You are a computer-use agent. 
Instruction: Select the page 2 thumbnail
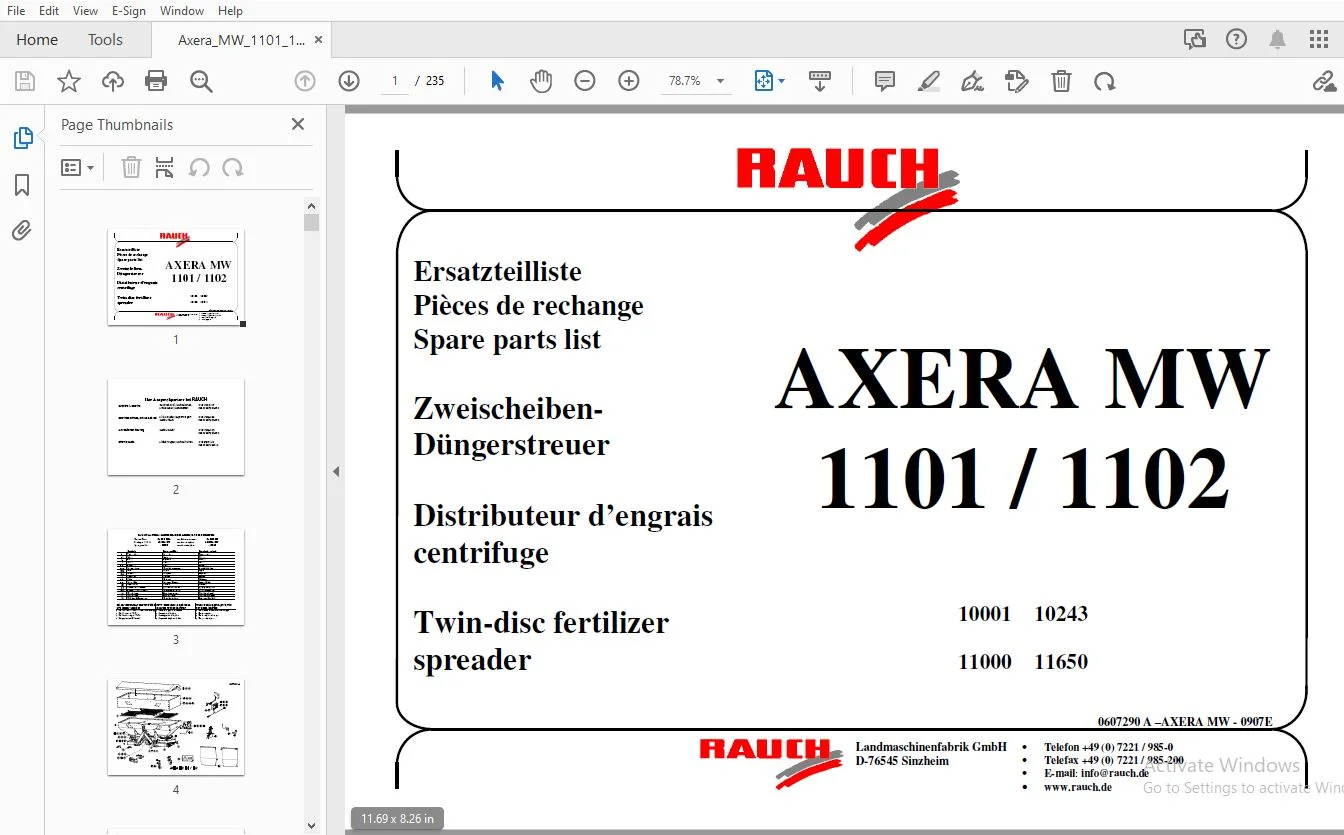coord(176,427)
